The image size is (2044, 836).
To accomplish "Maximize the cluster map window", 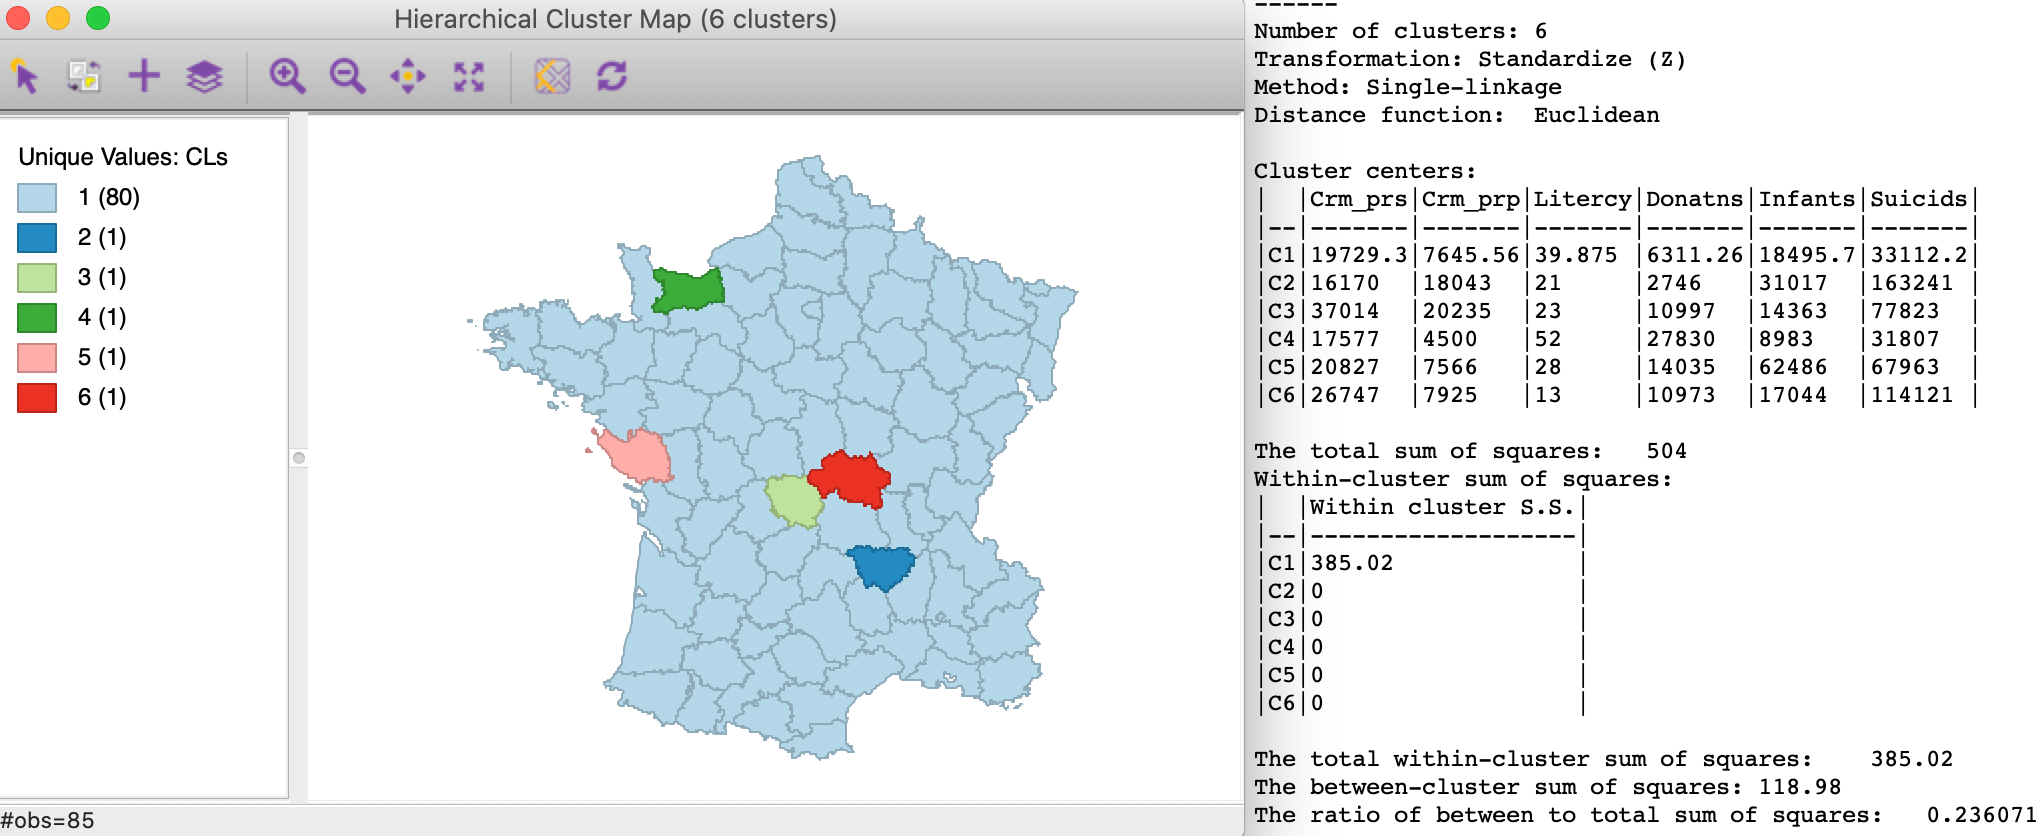I will [98, 18].
